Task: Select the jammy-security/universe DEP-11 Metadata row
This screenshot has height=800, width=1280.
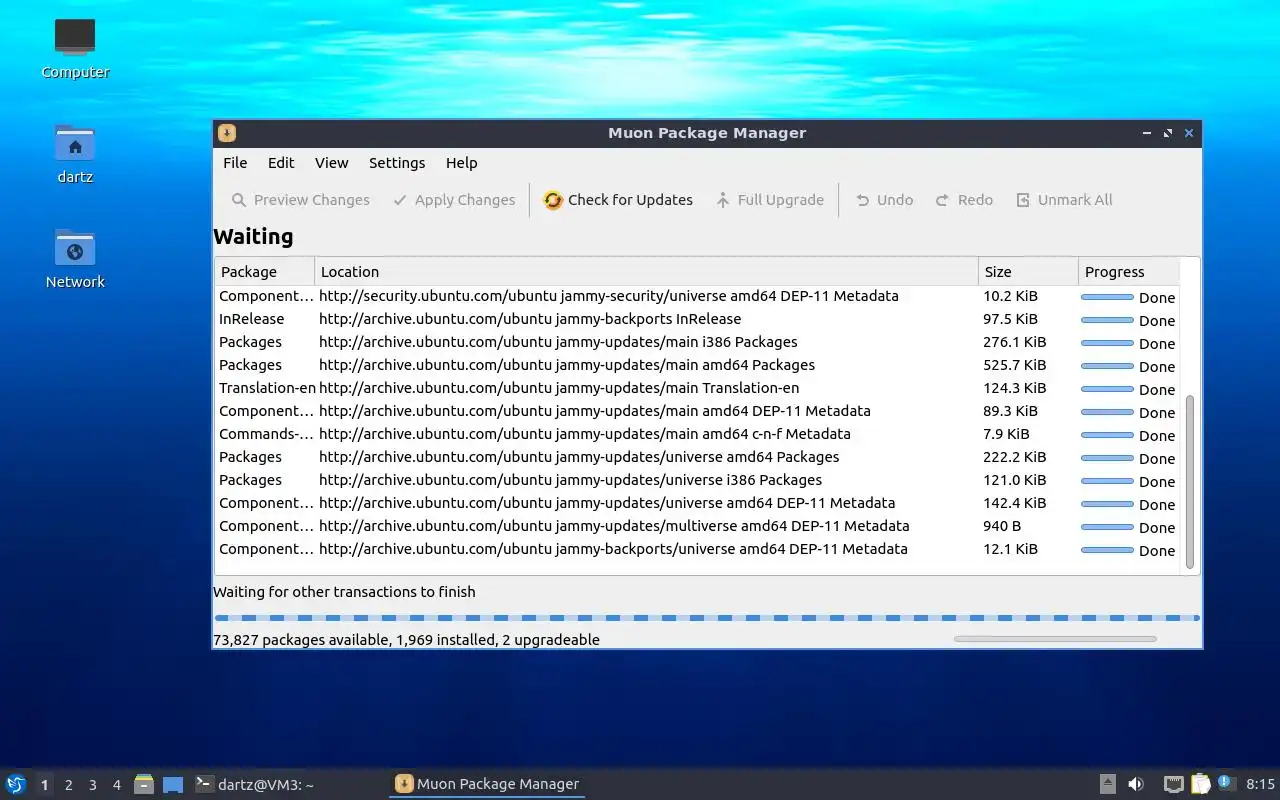Action: coord(697,296)
